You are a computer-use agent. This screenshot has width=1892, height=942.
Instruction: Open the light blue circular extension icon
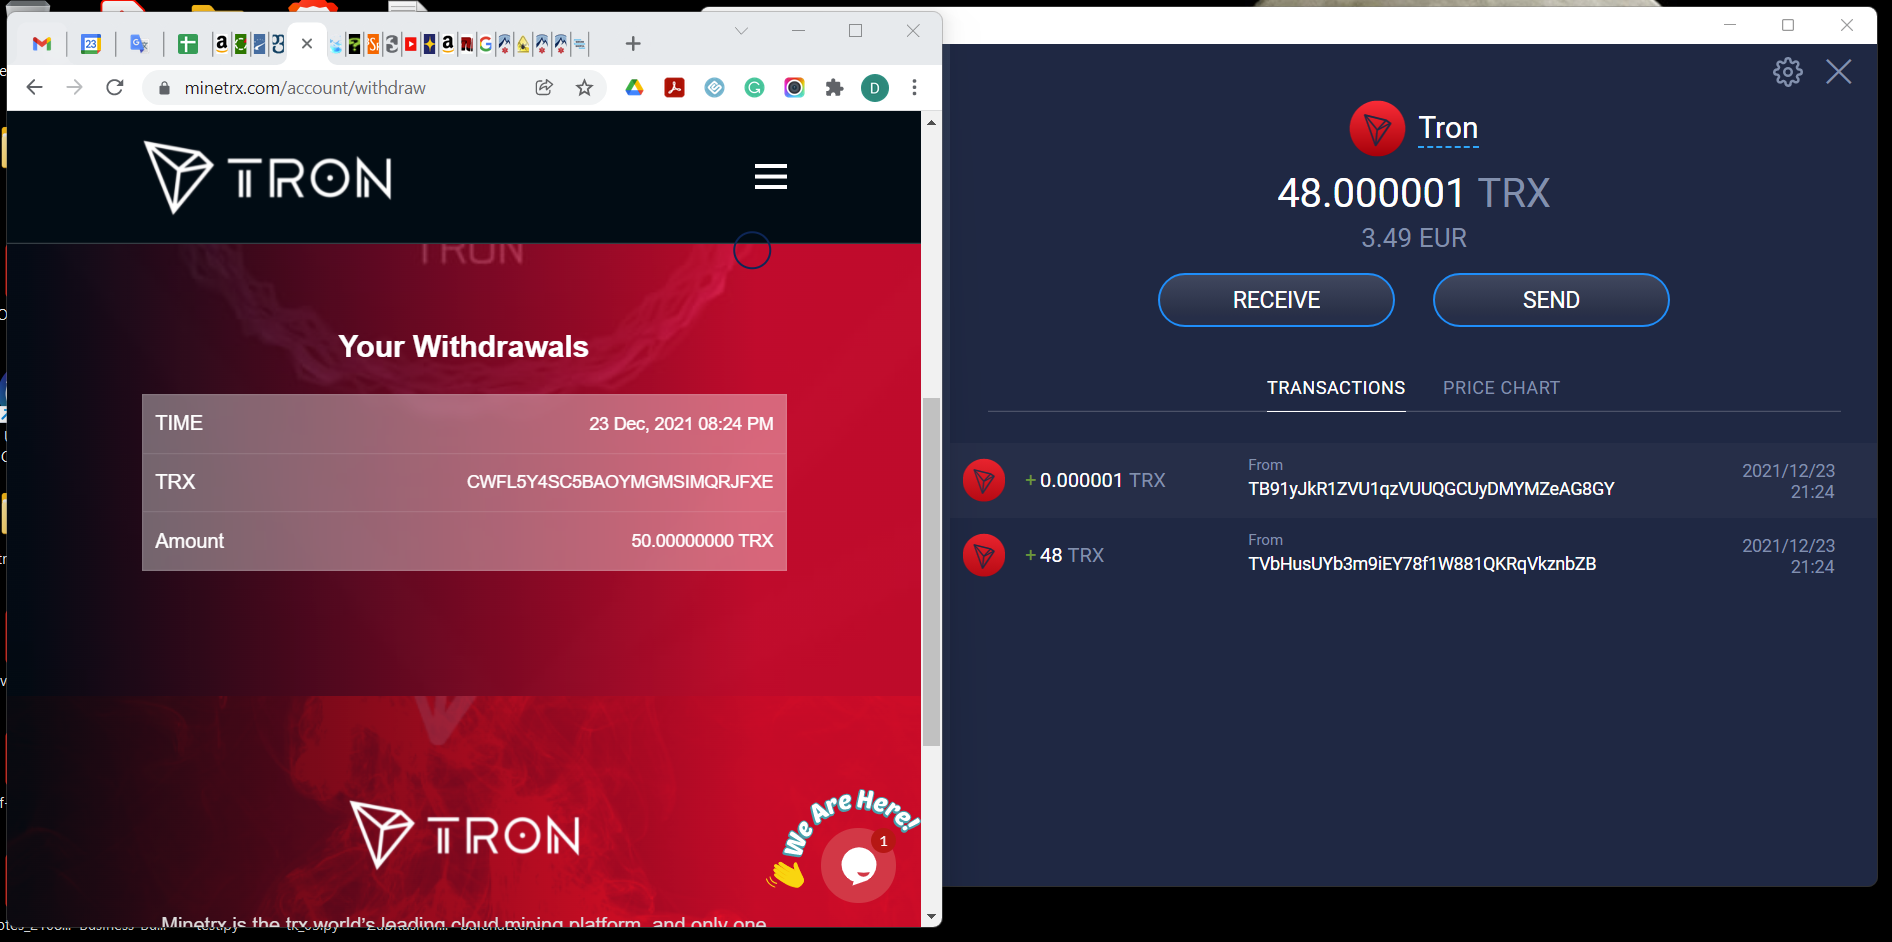click(x=715, y=88)
